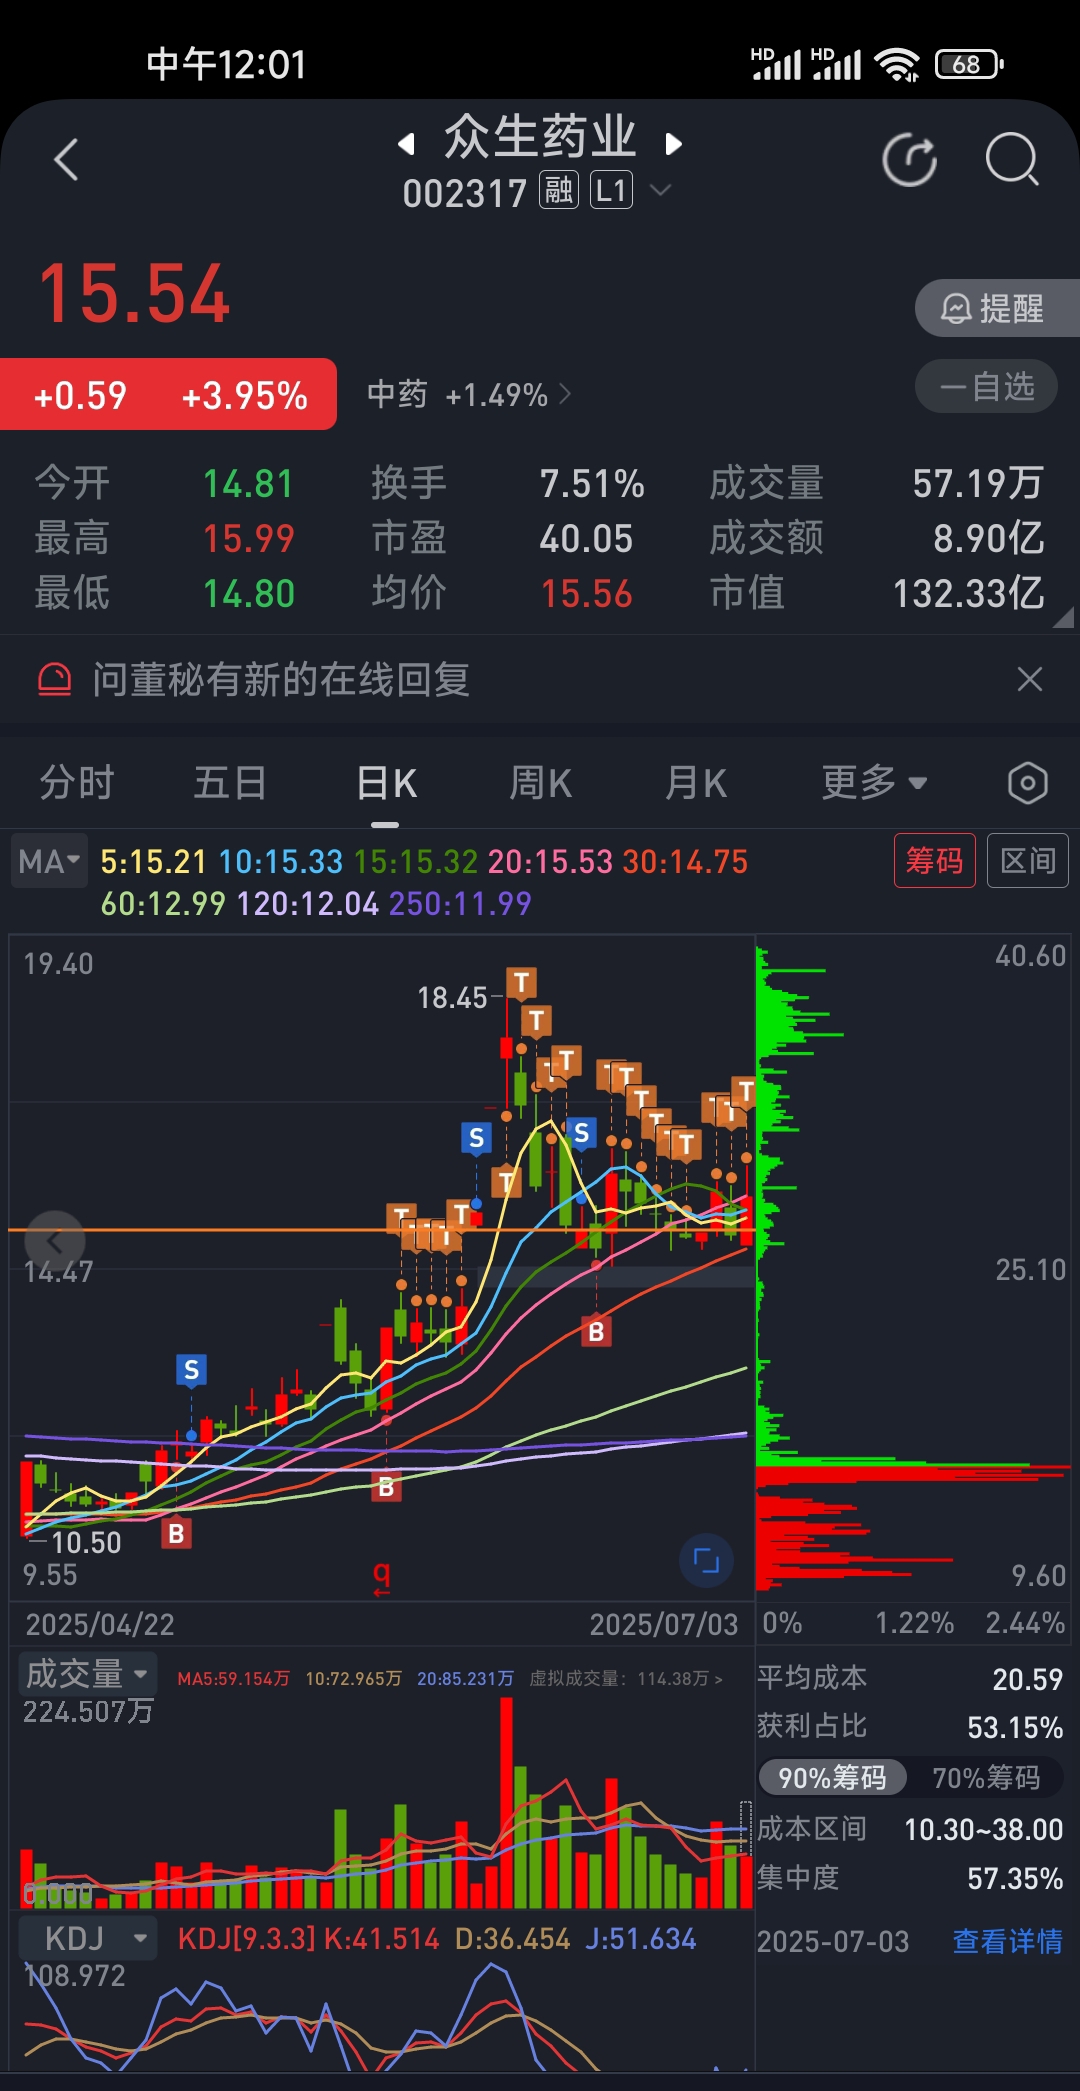Tap the 市值 132.33亿 value
Viewport: 1080px width, 2091px height.
click(x=968, y=593)
